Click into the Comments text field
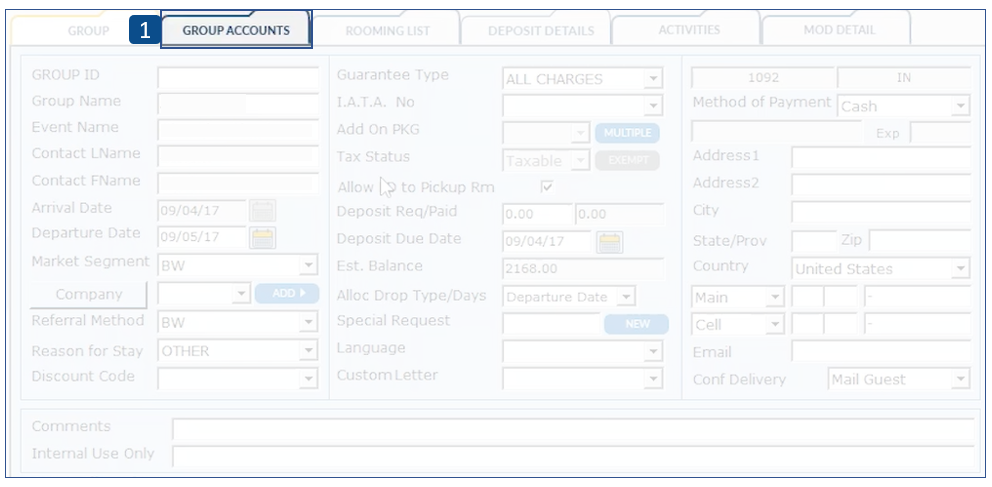The image size is (992, 487). (572, 429)
